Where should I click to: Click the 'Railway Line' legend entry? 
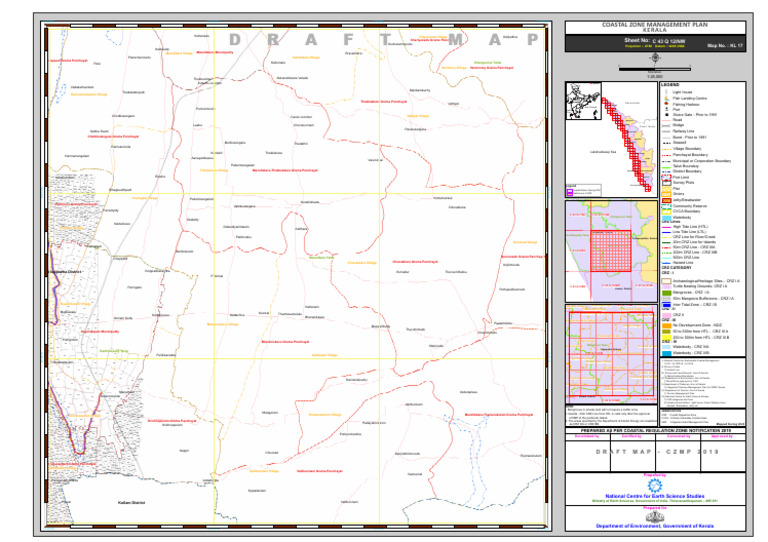pyautogui.click(x=683, y=131)
